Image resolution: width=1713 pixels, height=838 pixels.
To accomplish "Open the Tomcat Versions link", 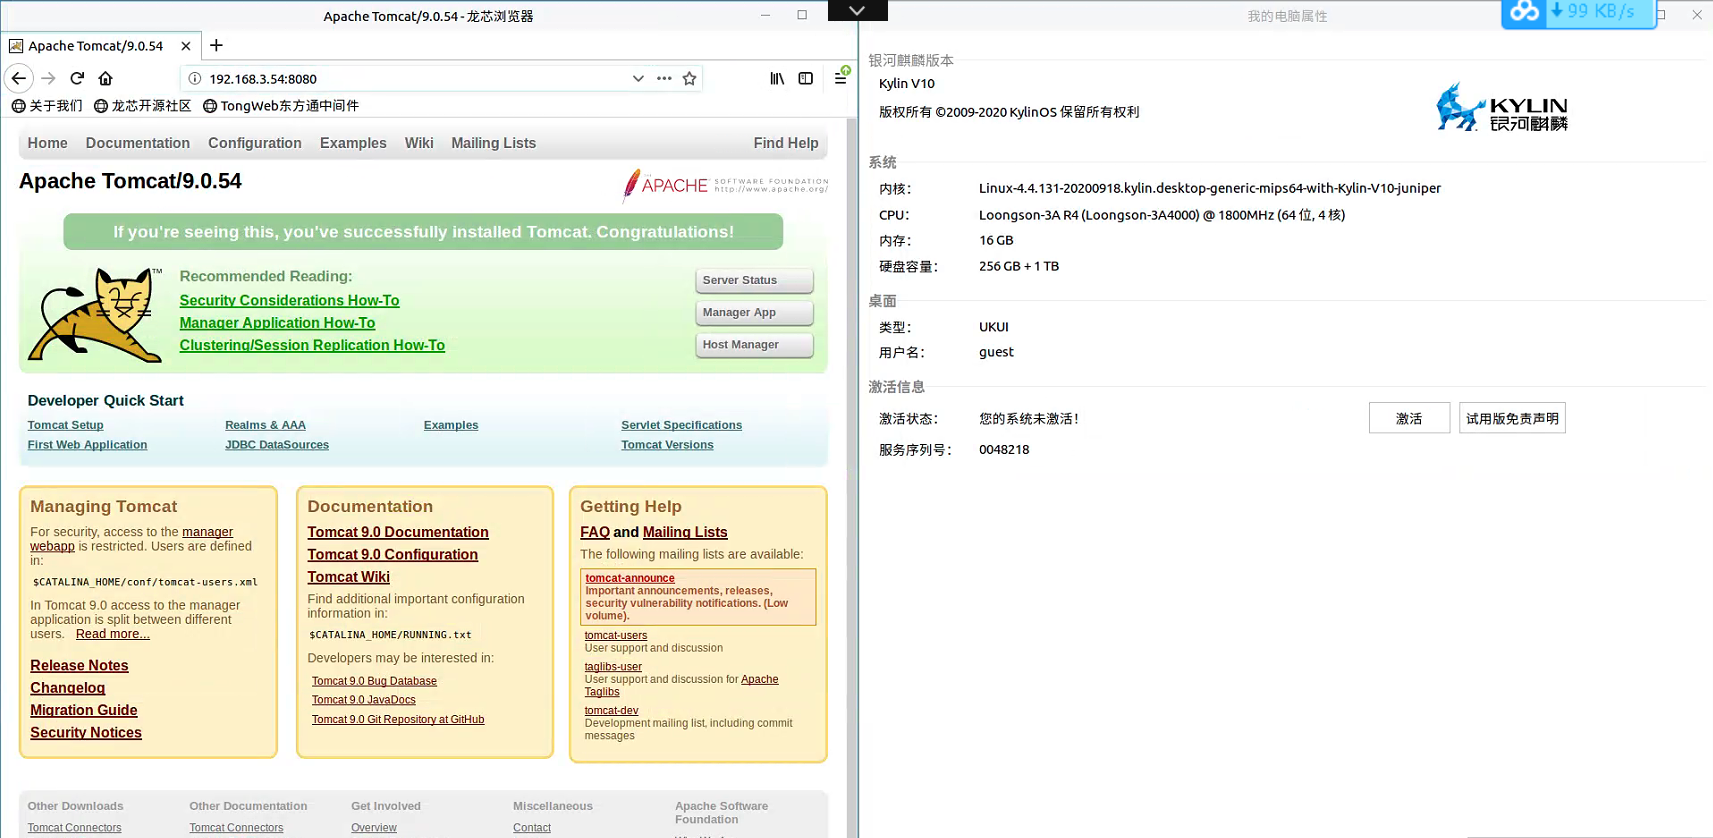I will click(x=667, y=445).
